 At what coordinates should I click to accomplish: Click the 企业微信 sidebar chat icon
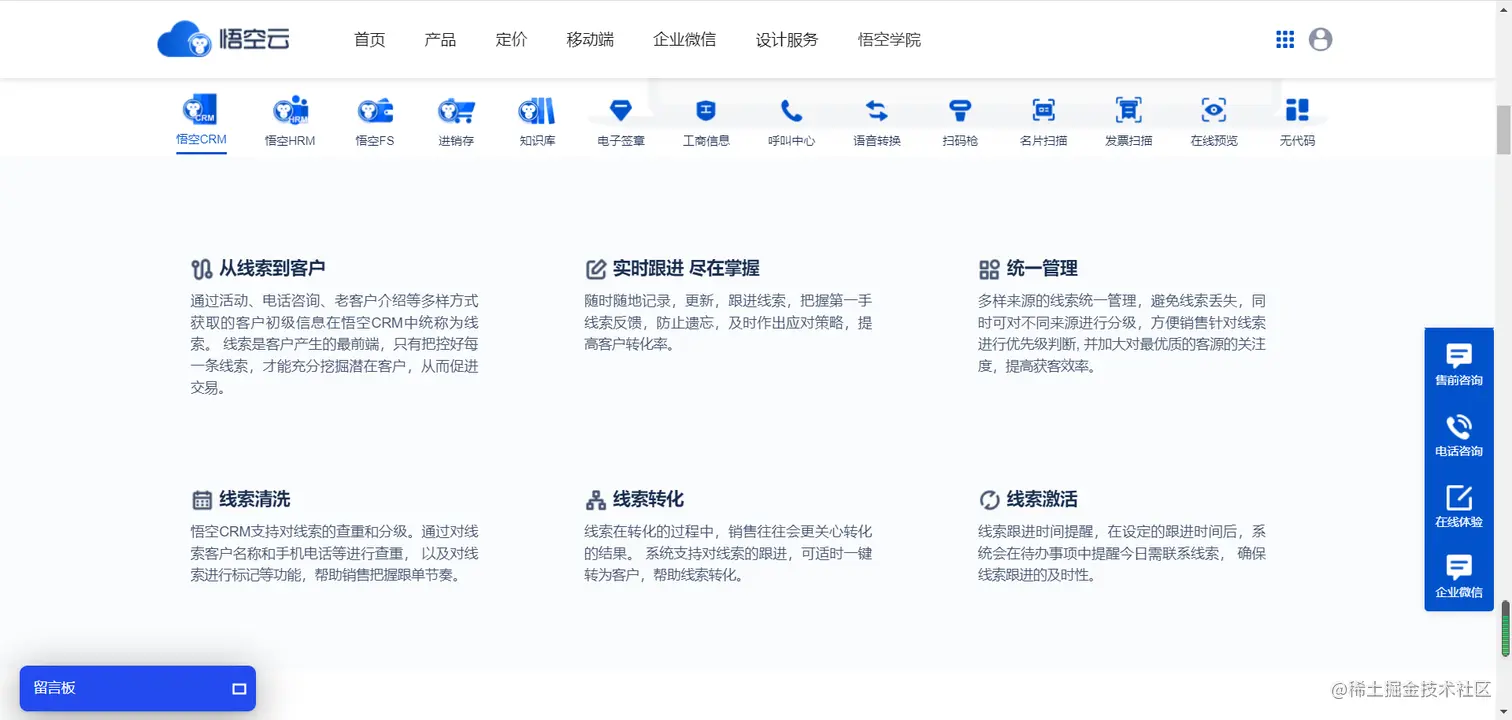point(1459,567)
